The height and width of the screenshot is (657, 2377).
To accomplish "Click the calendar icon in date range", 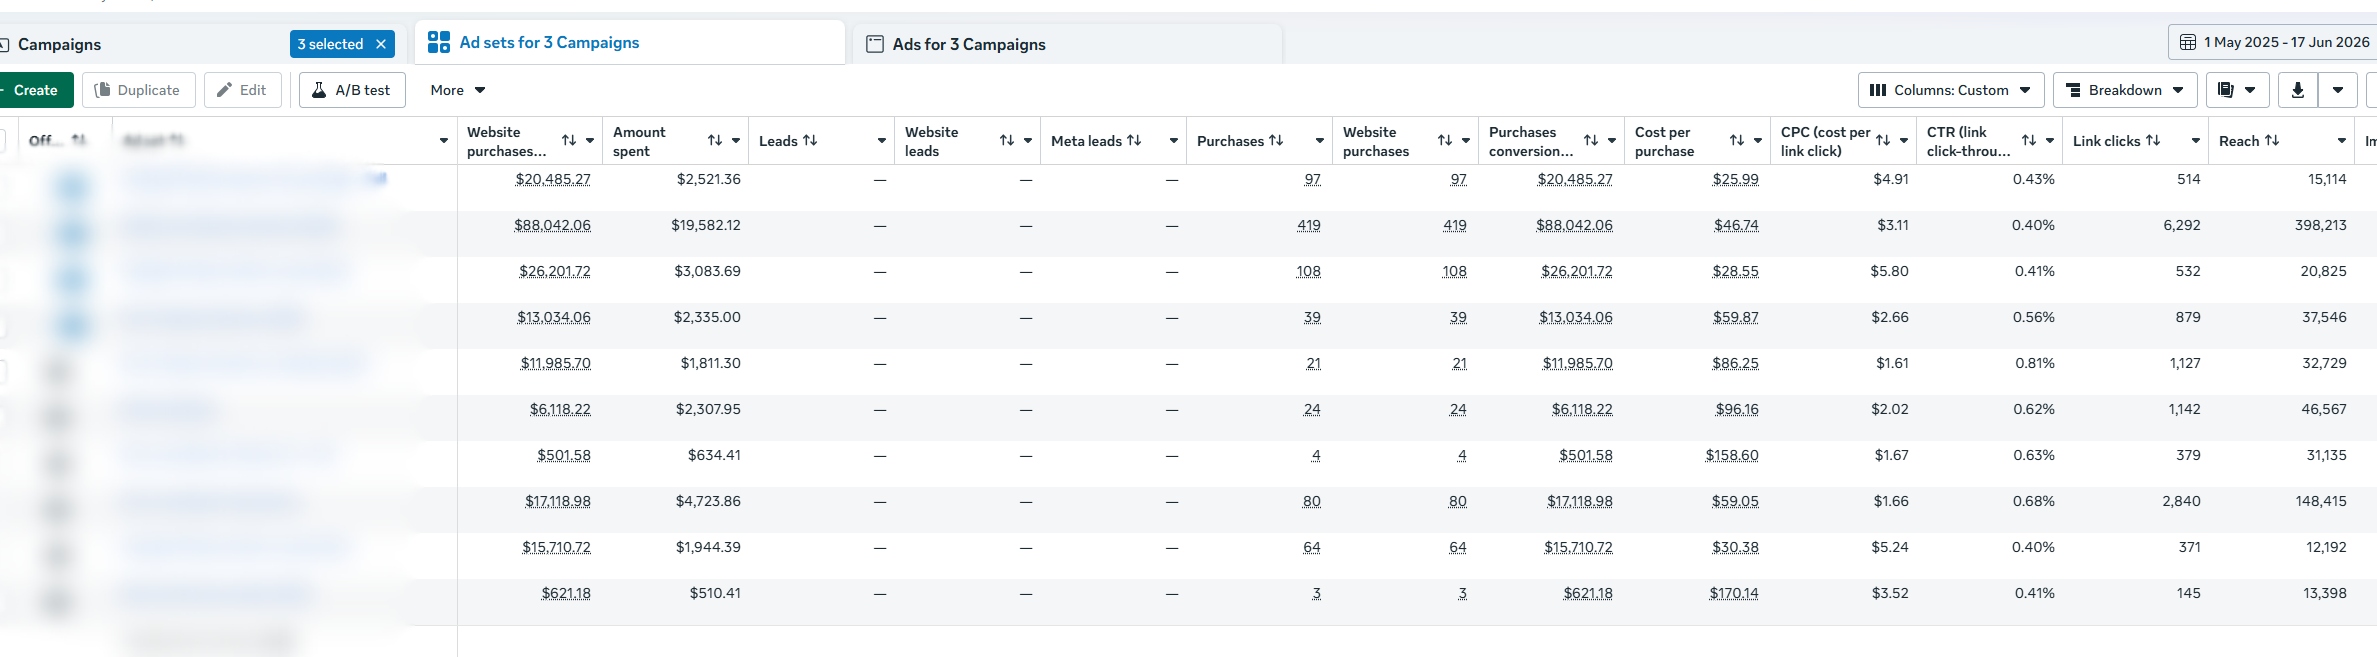I will tap(2188, 42).
